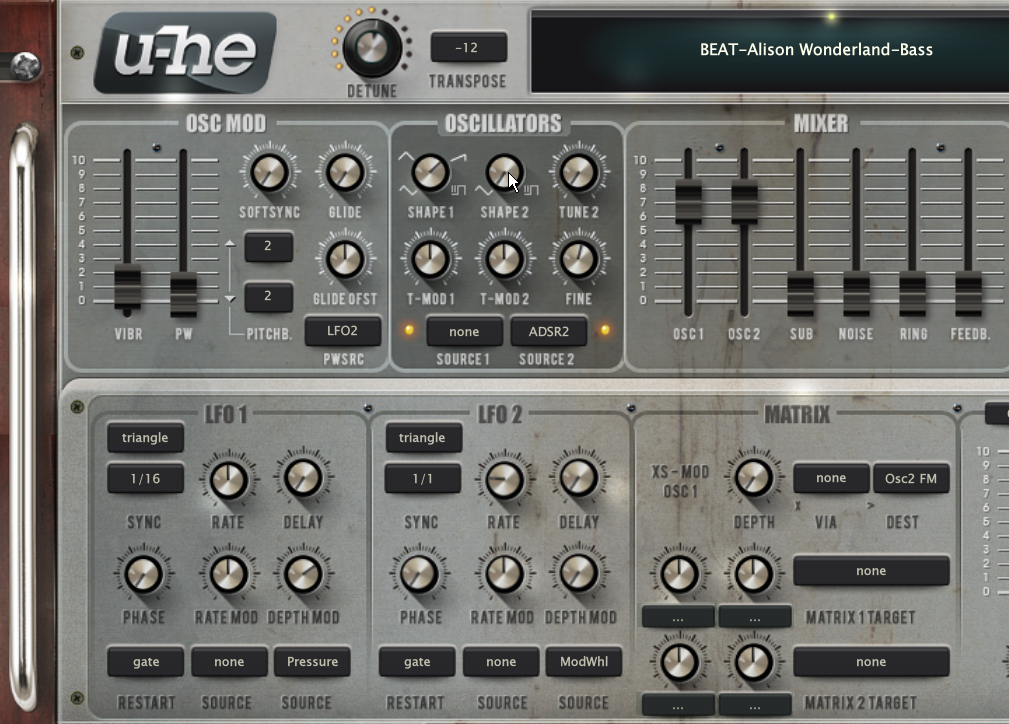This screenshot has width=1009, height=724.
Task: Click the pitch bend up arrow
Action: tap(229, 243)
